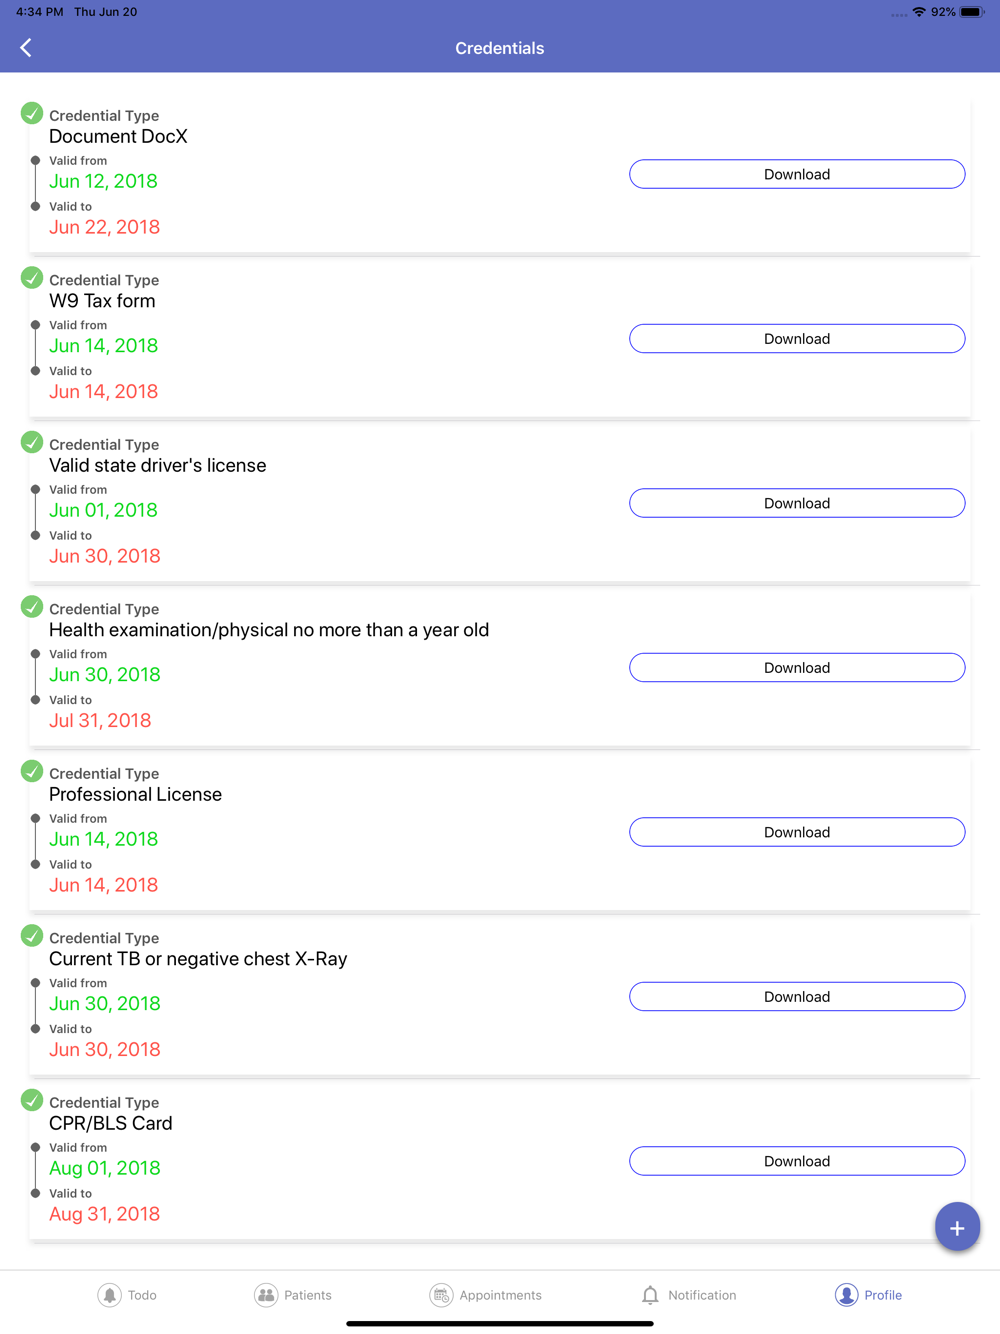This screenshot has height=1334, width=1000.
Task: Tap the floating plus add credential button
Action: coord(957,1227)
